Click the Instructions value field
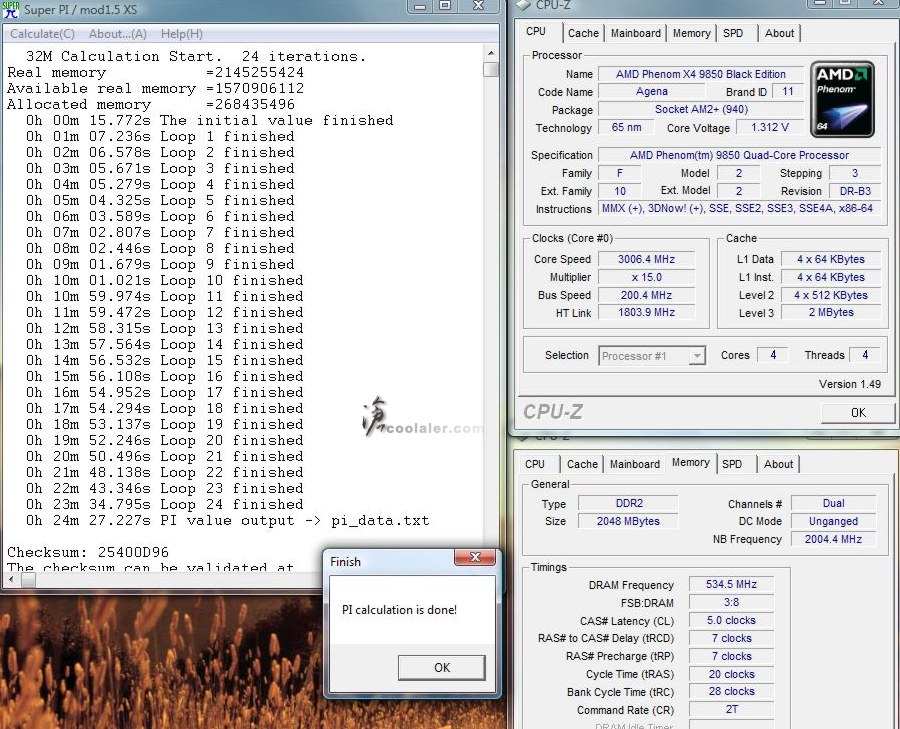900x729 pixels. (x=739, y=208)
